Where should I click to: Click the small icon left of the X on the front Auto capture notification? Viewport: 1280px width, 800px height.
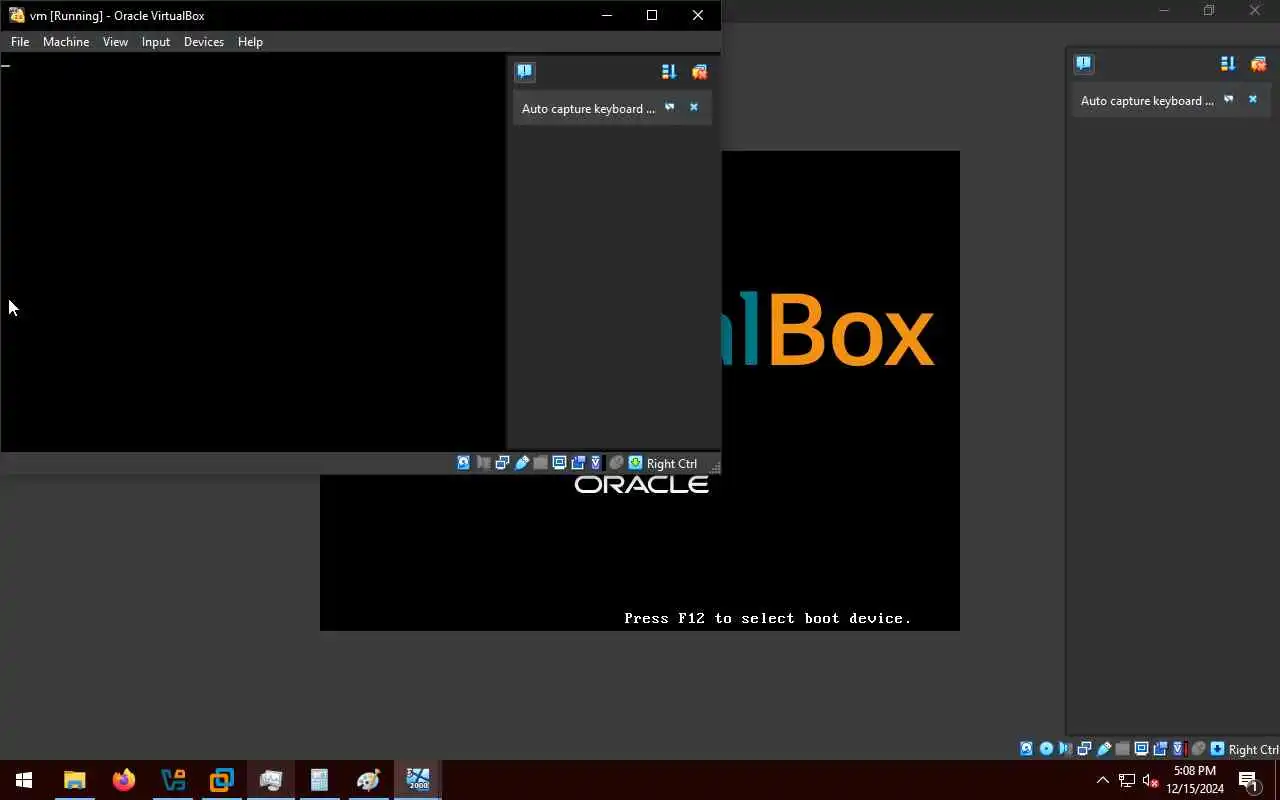[670, 107]
